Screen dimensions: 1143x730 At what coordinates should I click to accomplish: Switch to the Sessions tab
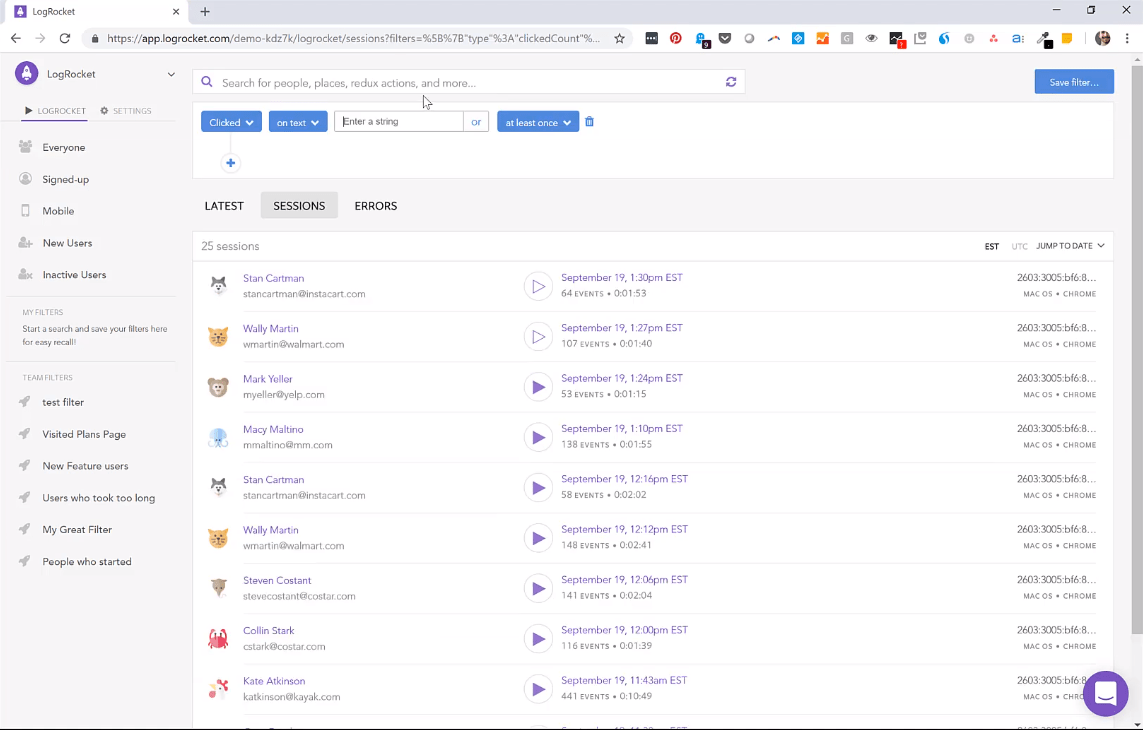click(x=299, y=206)
